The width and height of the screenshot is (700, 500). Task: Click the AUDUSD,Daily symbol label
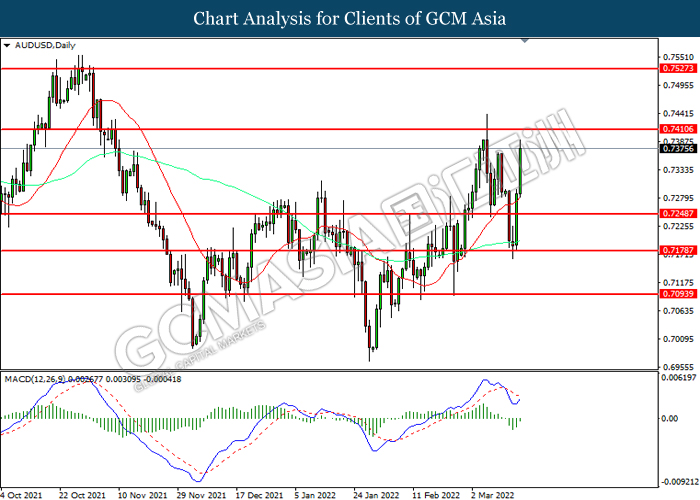pos(45,46)
